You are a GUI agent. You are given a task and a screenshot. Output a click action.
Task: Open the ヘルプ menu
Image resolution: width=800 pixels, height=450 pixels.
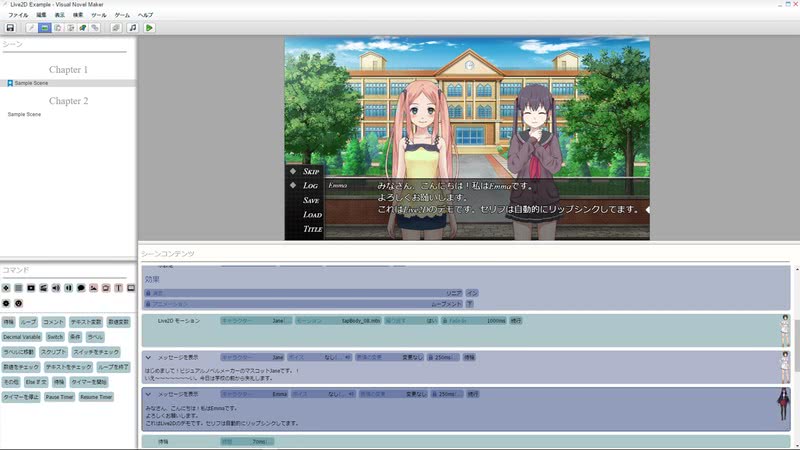(145, 15)
